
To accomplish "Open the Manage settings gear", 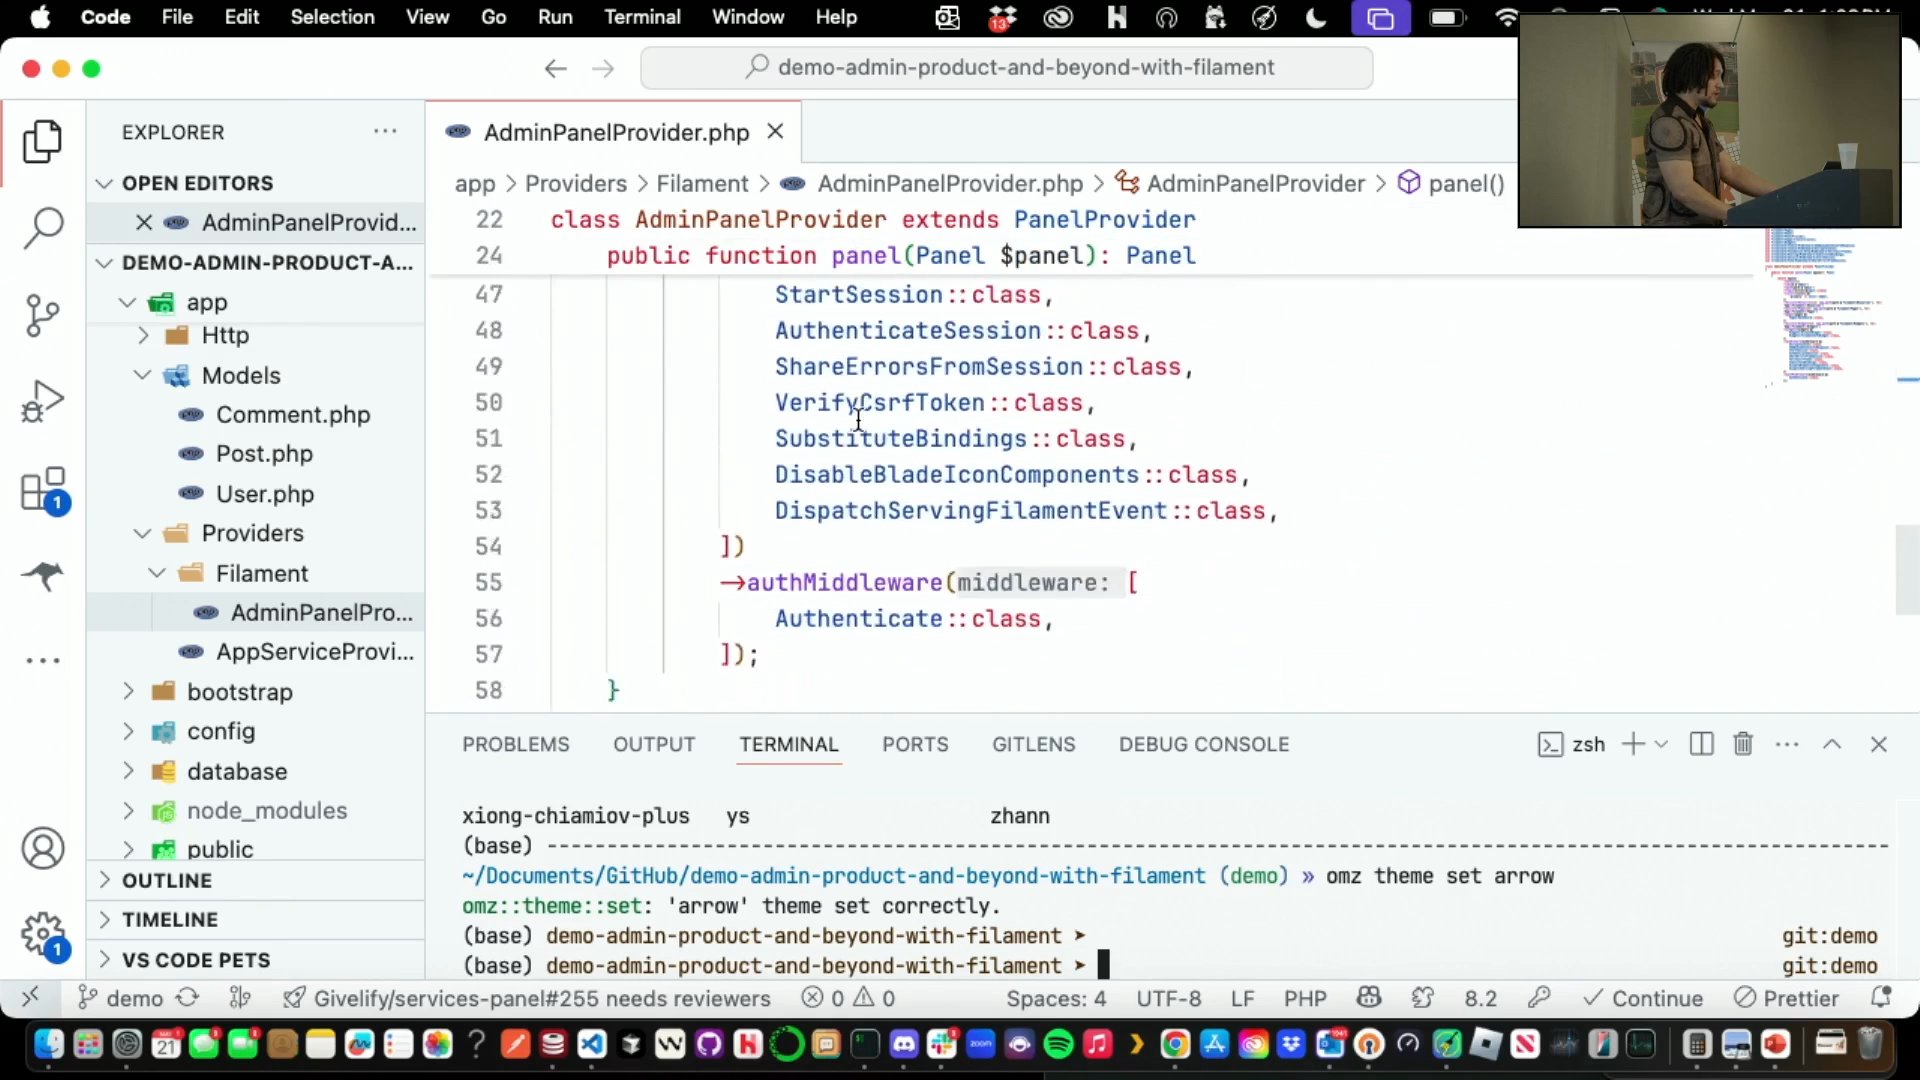I will point(43,935).
